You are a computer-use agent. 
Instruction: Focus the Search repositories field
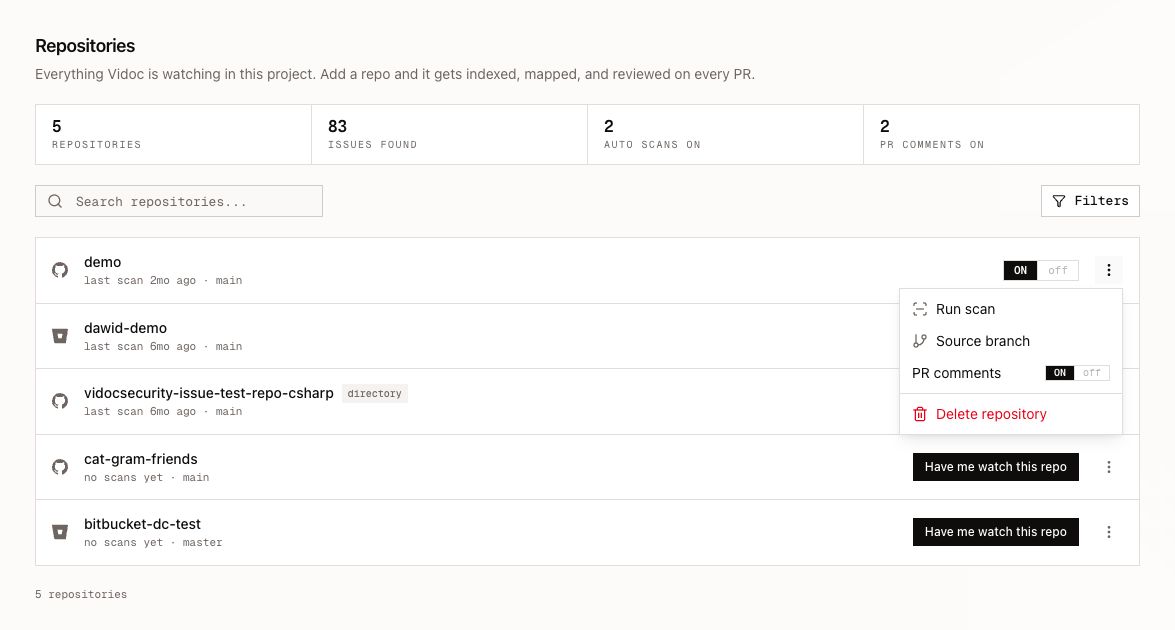point(179,202)
